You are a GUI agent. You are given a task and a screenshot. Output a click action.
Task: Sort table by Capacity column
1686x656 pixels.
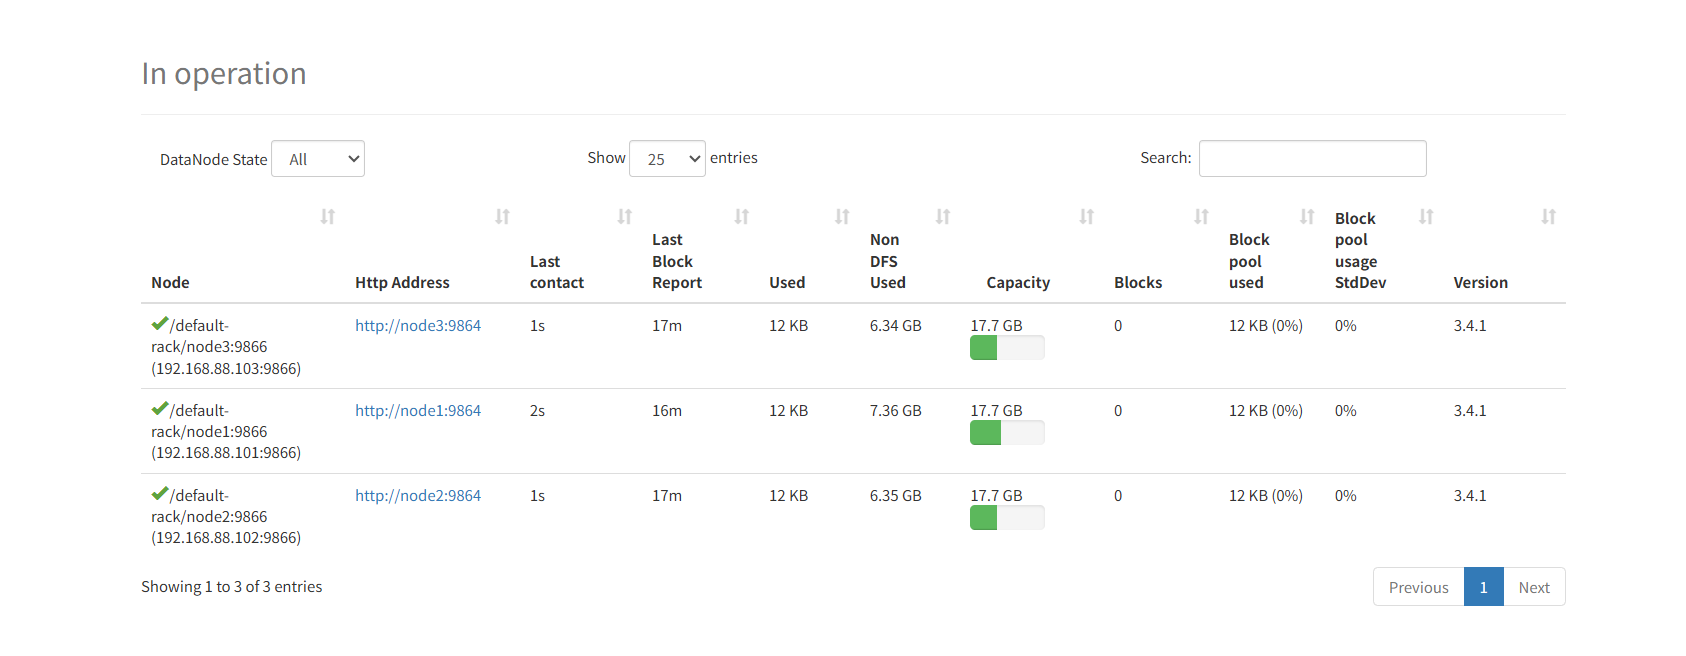click(1086, 217)
